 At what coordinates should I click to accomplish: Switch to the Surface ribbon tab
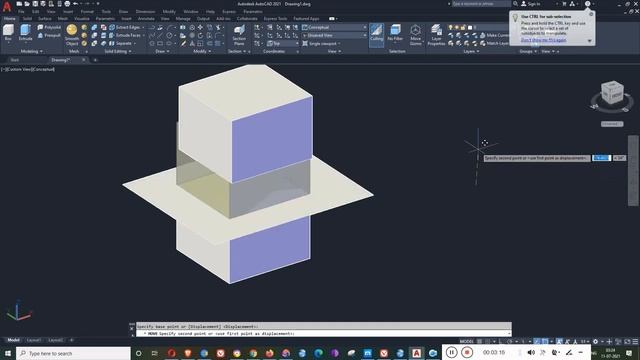click(x=44, y=19)
